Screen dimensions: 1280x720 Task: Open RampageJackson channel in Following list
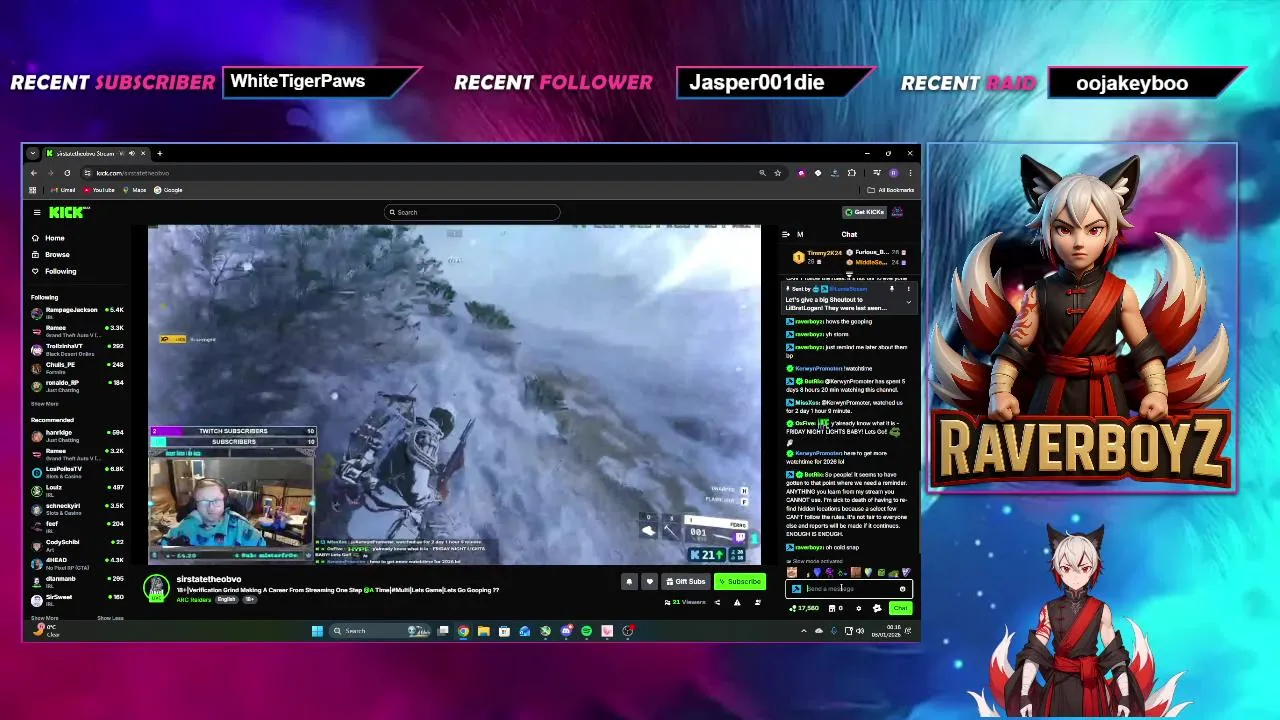(x=77, y=311)
